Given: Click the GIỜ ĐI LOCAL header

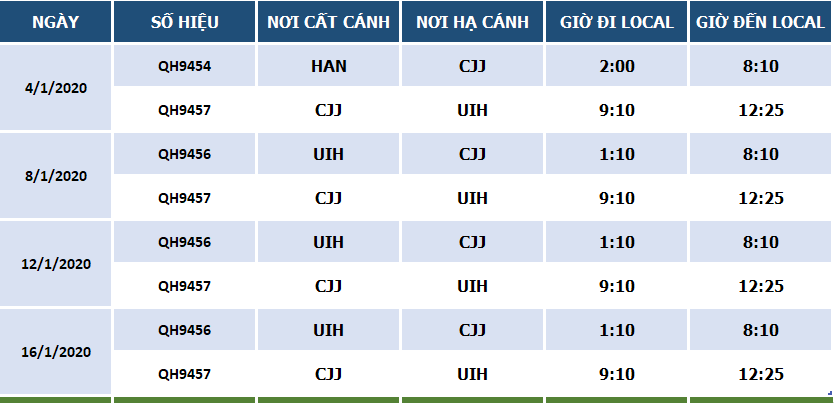Looking at the screenshot, I should pos(616,22).
